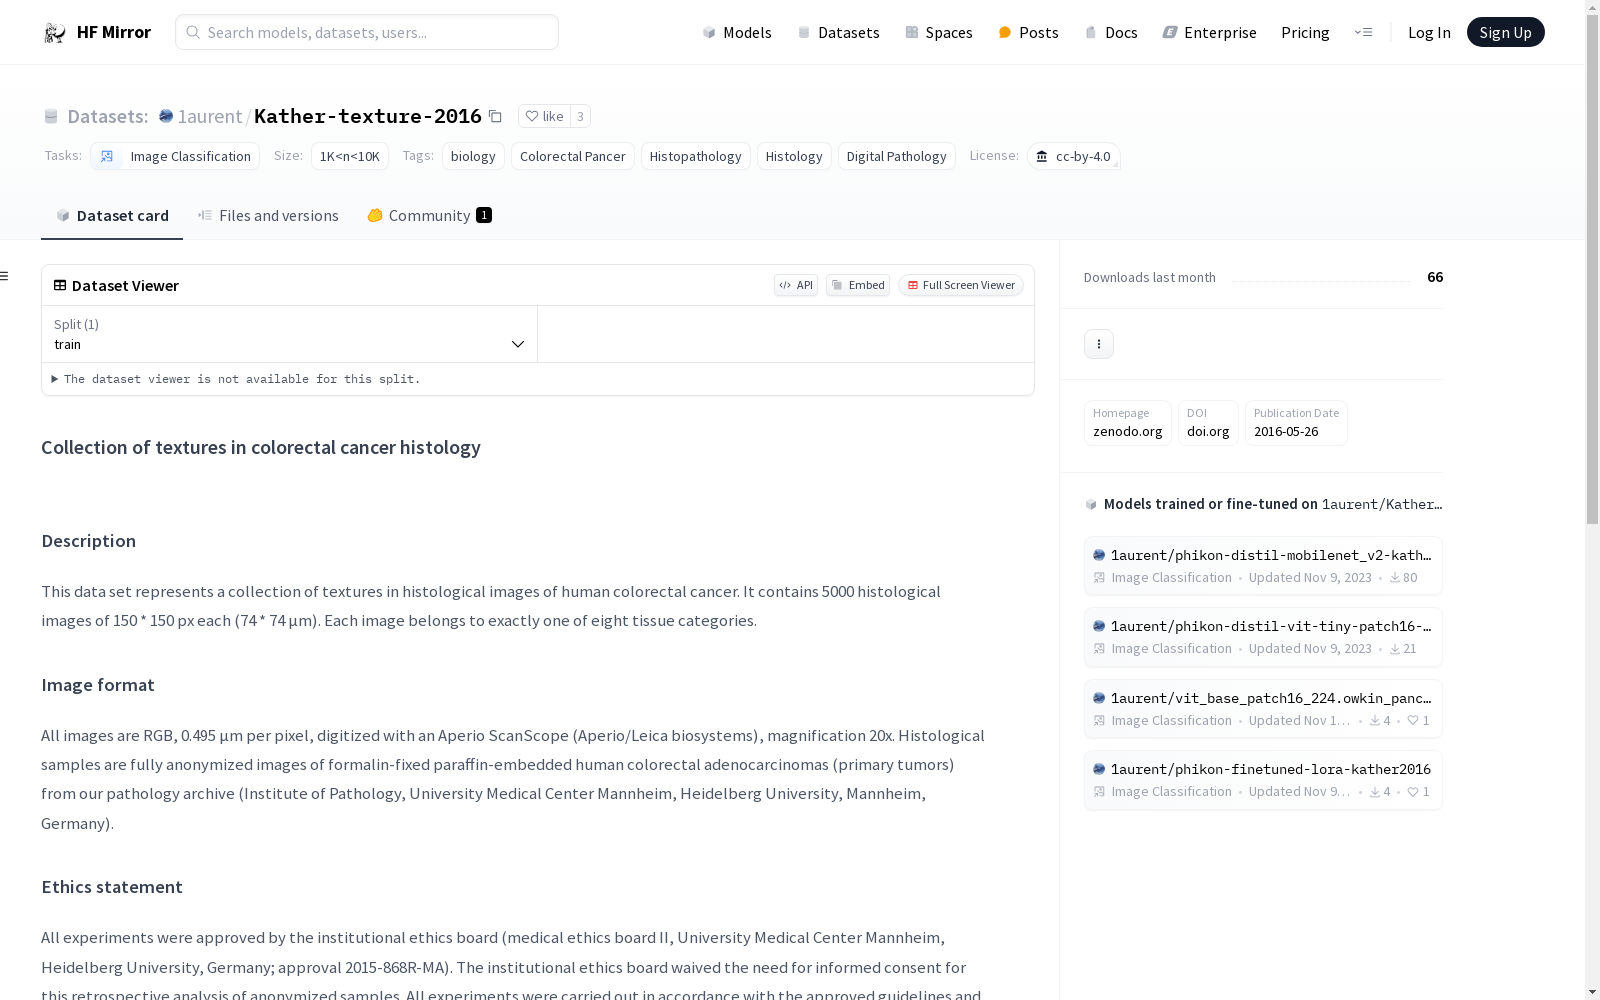Switch to Files and versions tab
The height and width of the screenshot is (1000, 1600).
pos(268,215)
